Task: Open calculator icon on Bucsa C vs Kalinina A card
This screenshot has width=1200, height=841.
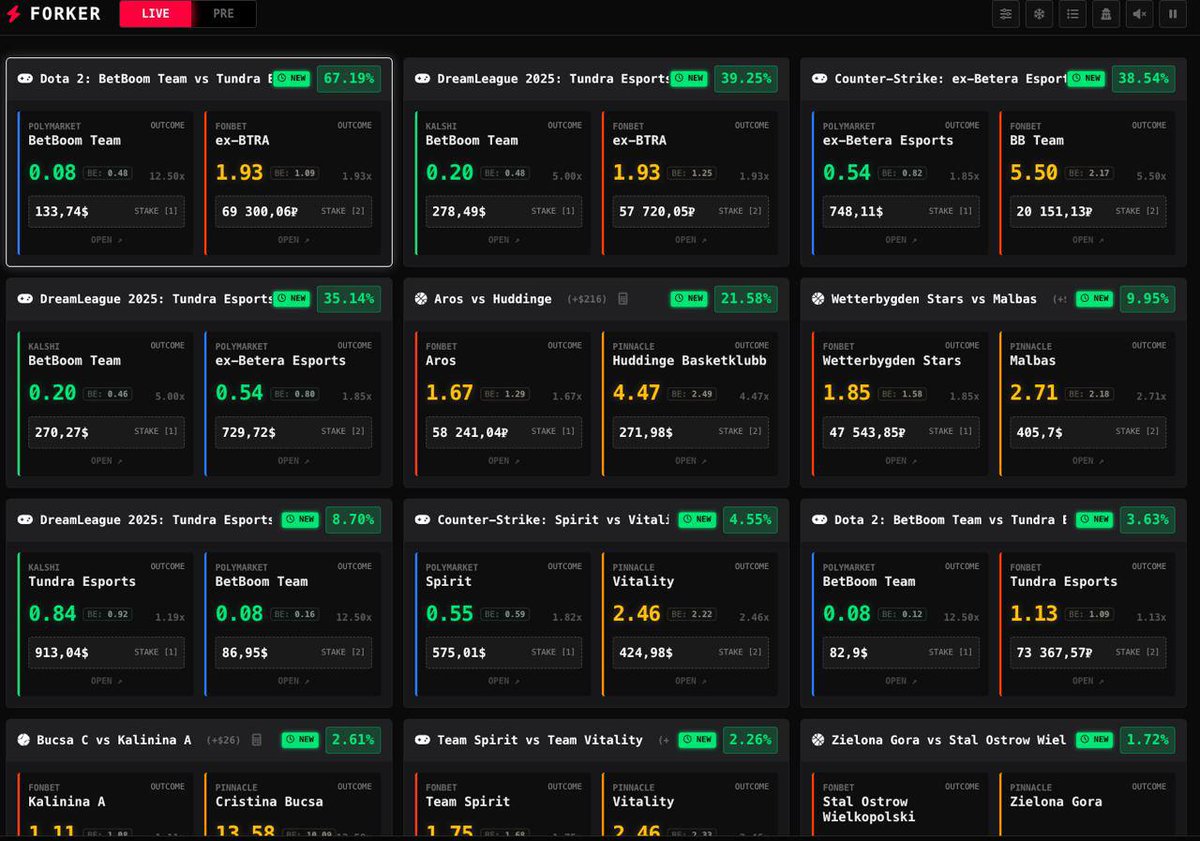Action: pyautogui.click(x=256, y=739)
